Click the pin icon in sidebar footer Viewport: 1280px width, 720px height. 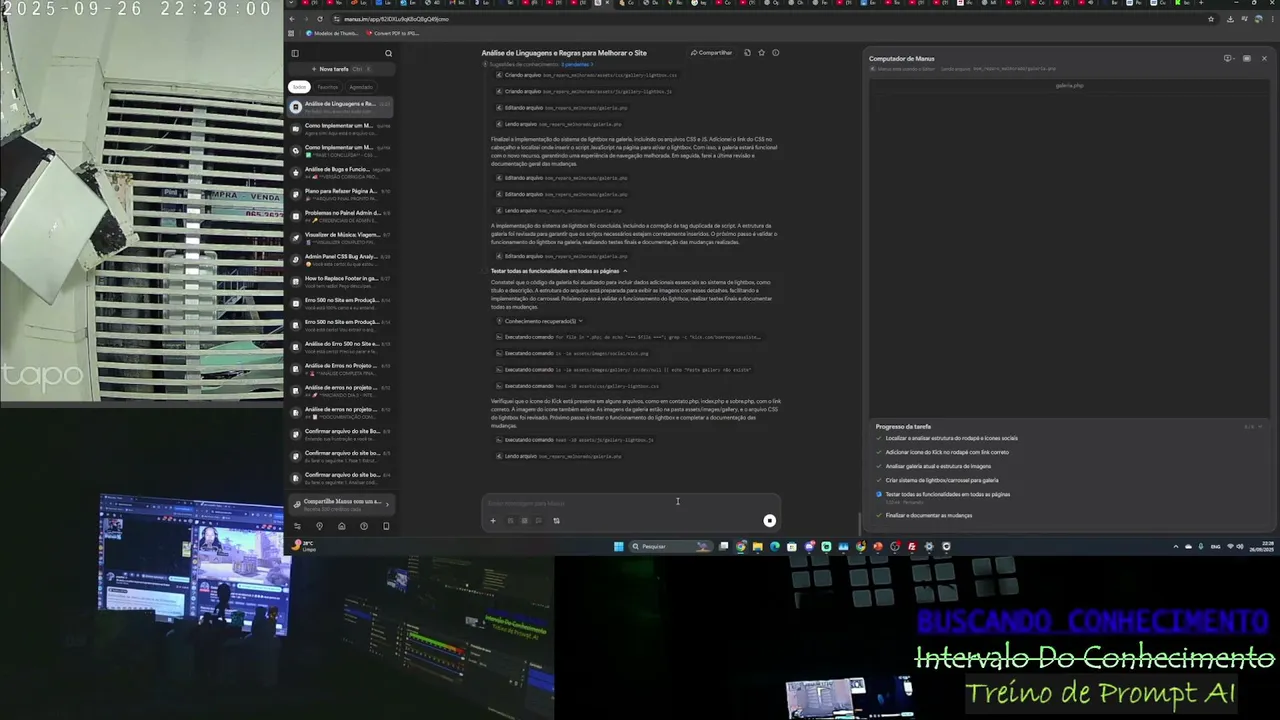(319, 526)
